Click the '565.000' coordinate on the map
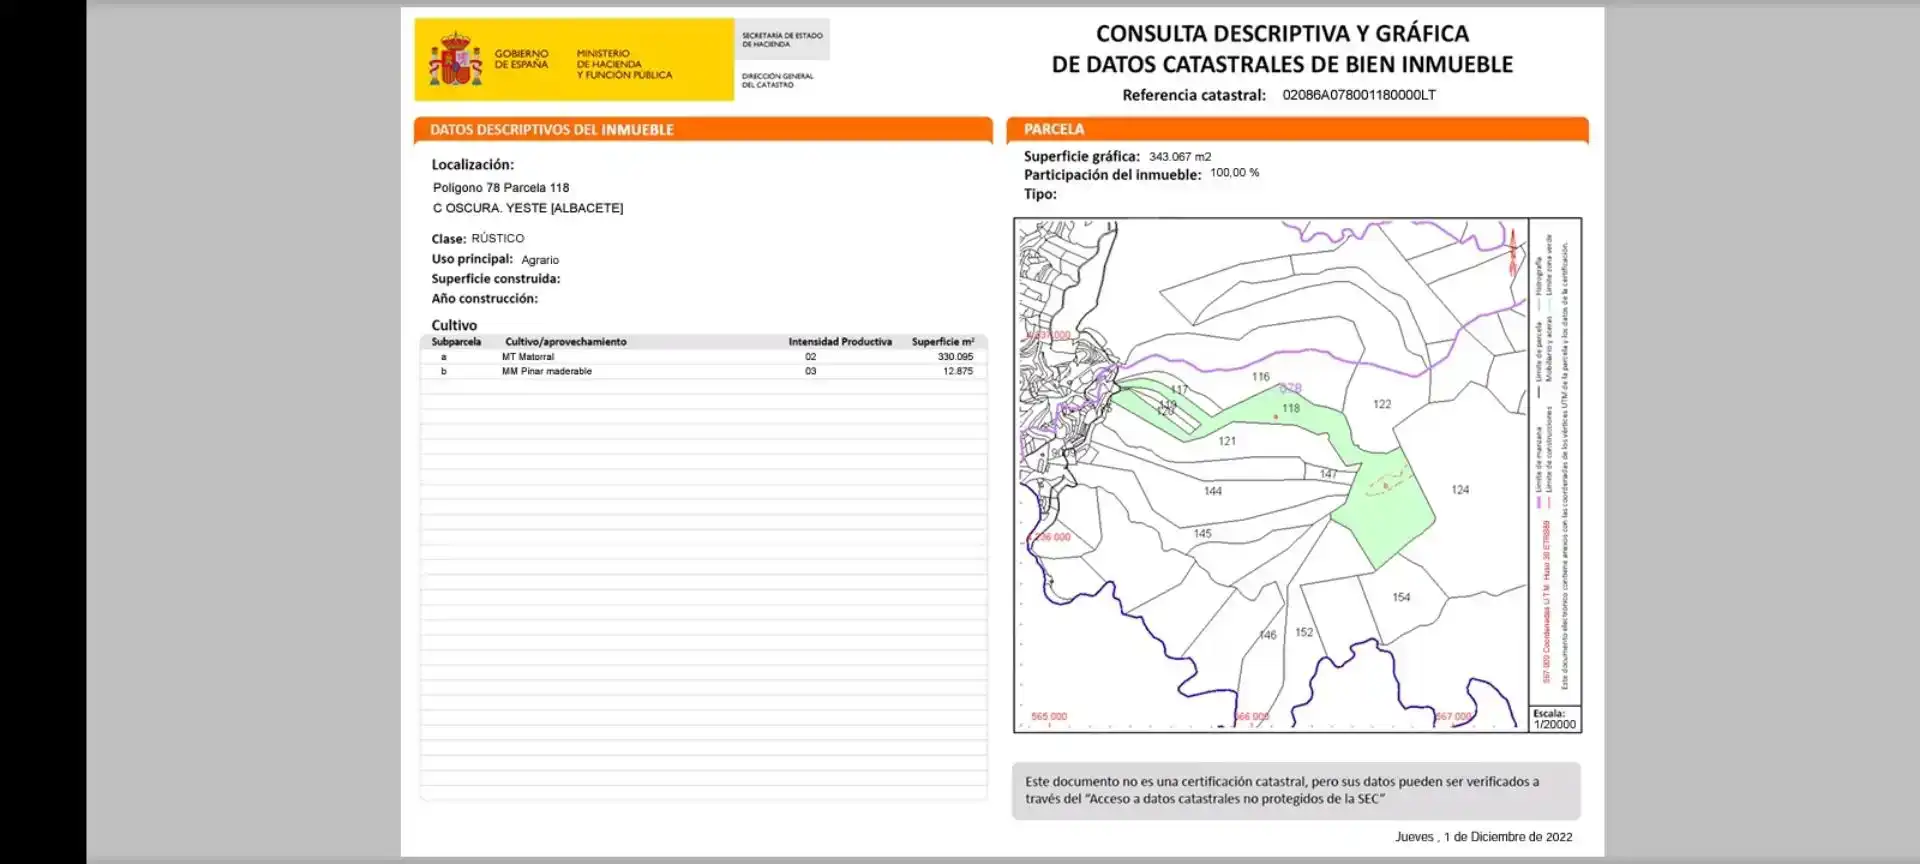 [1049, 717]
